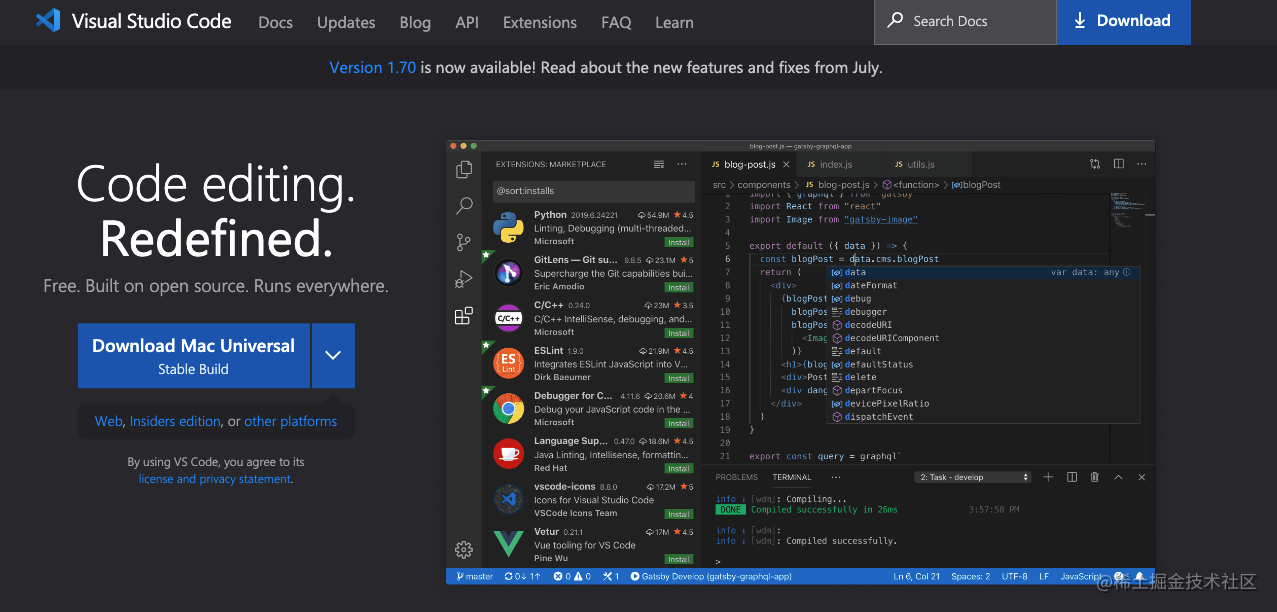Open Source Control icon in activity bar
This screenshot has height=612, width=1277.
pyautogui.click(x=464, y=242)
